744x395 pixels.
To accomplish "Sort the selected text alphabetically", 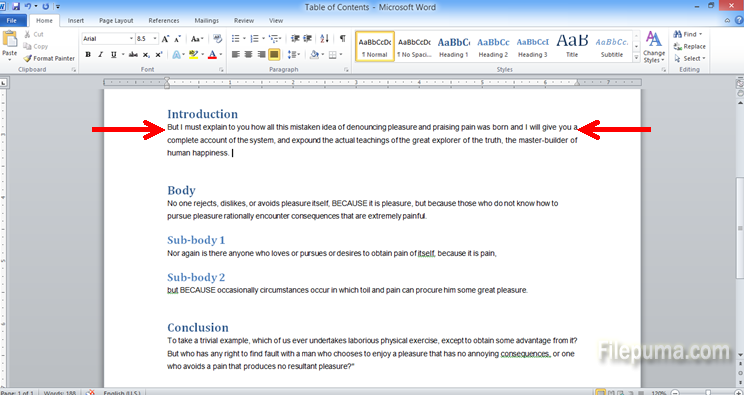I will [x=325, y=38].
